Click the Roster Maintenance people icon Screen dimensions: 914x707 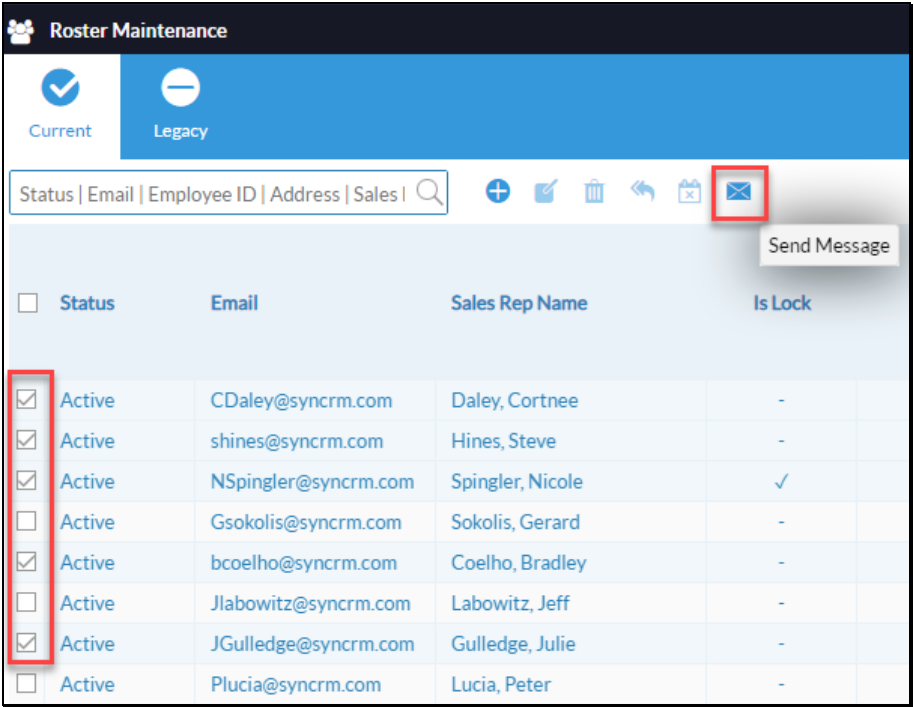22,31
